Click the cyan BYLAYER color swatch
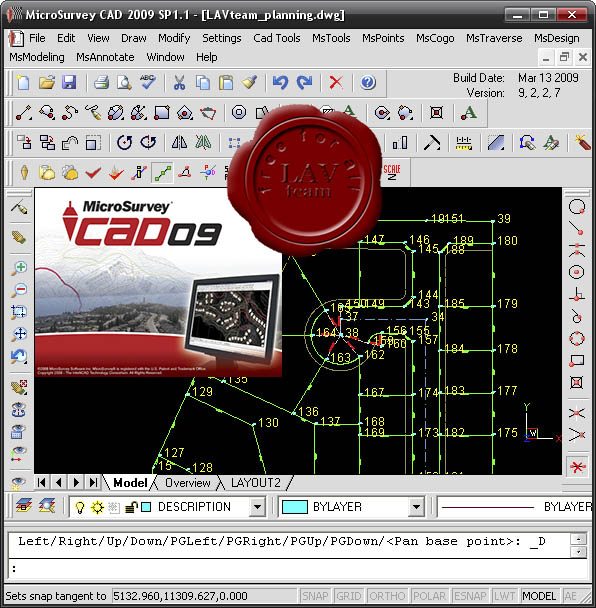 pos(295,507)
